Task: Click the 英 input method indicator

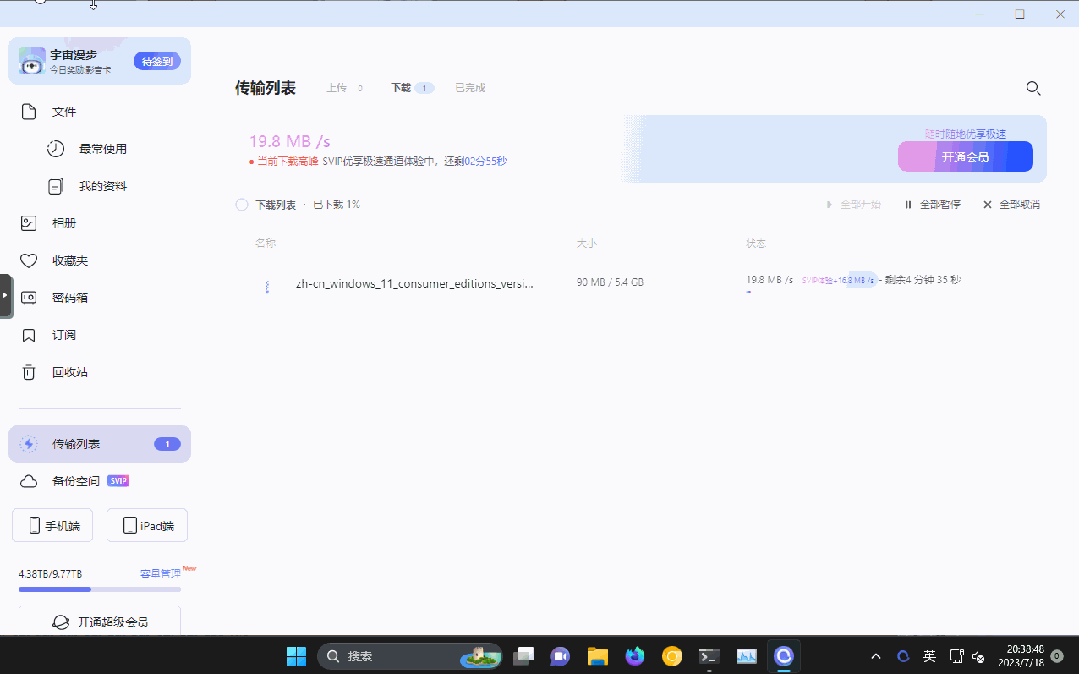Action: click(929, 656)
